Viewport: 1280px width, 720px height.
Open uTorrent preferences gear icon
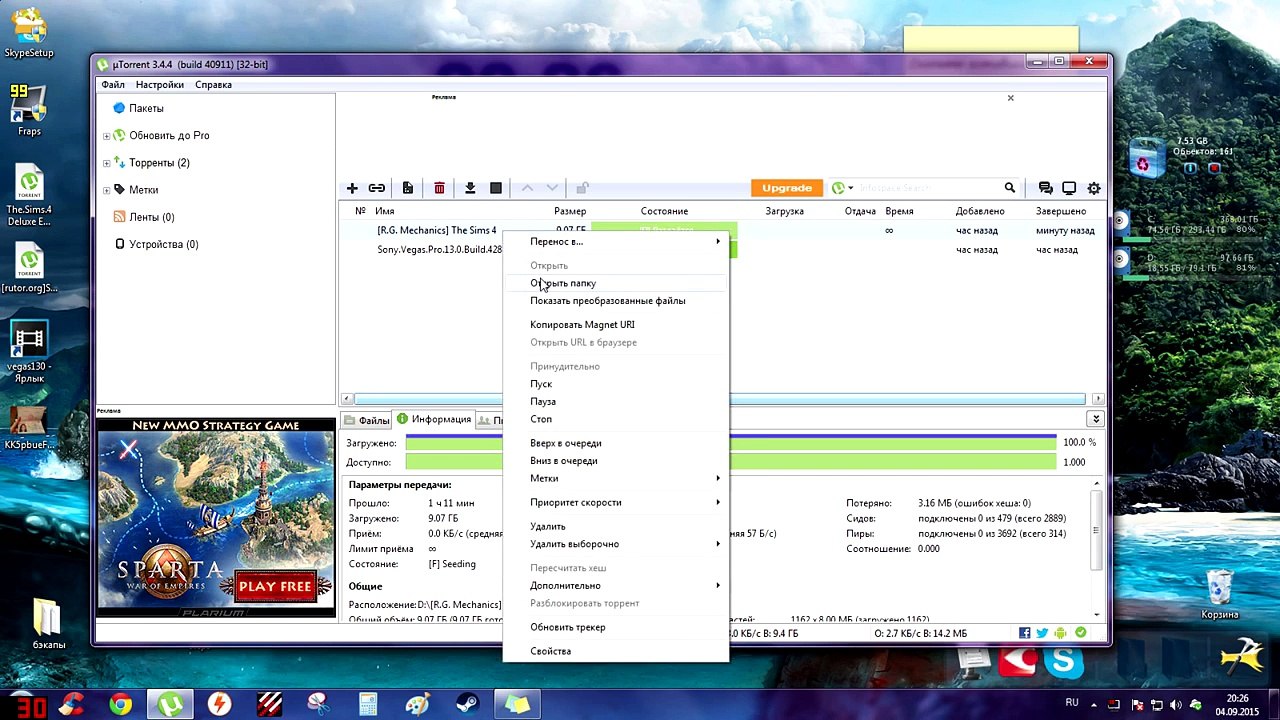(x=1094, y=188)
